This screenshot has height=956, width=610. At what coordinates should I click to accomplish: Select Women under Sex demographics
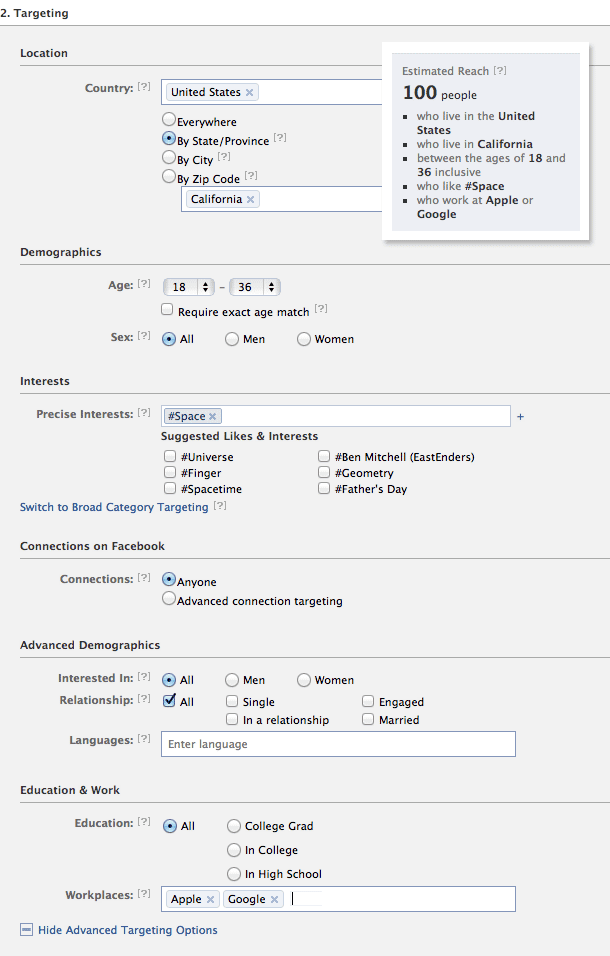[x=304, y=339]
